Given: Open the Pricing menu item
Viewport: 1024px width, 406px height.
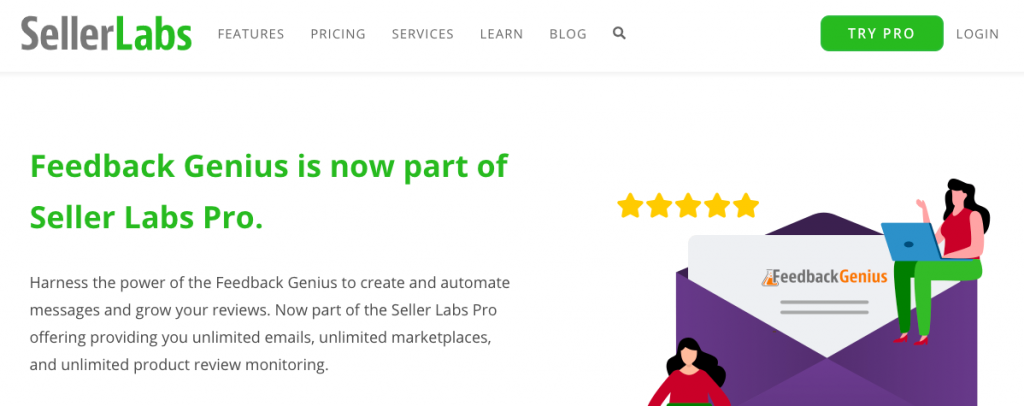Looking at the screenshot, I should [338, 34].
